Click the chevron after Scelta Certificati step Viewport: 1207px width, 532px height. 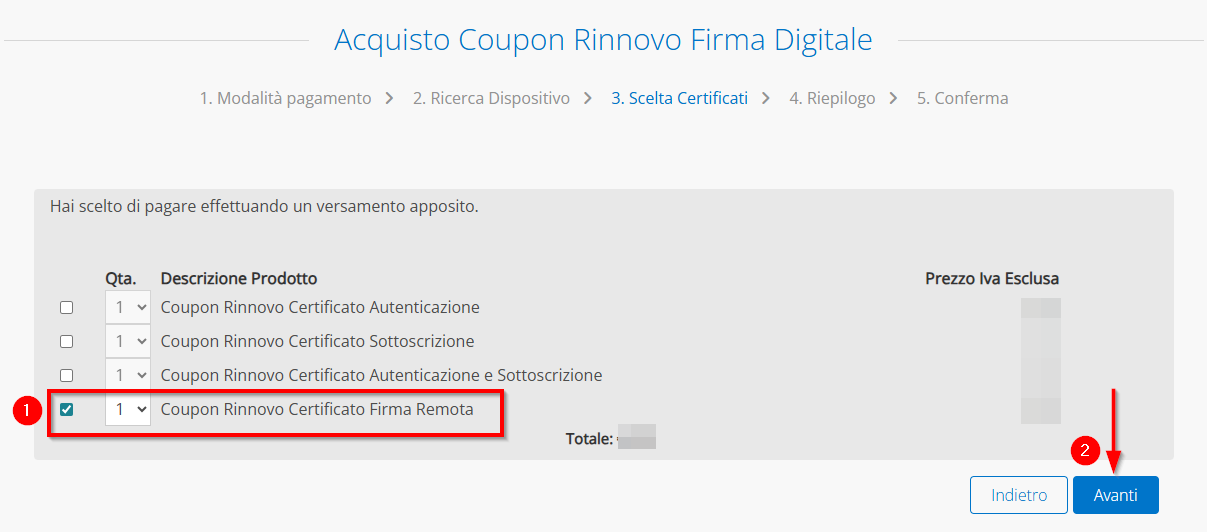click(x=766, y=98)
